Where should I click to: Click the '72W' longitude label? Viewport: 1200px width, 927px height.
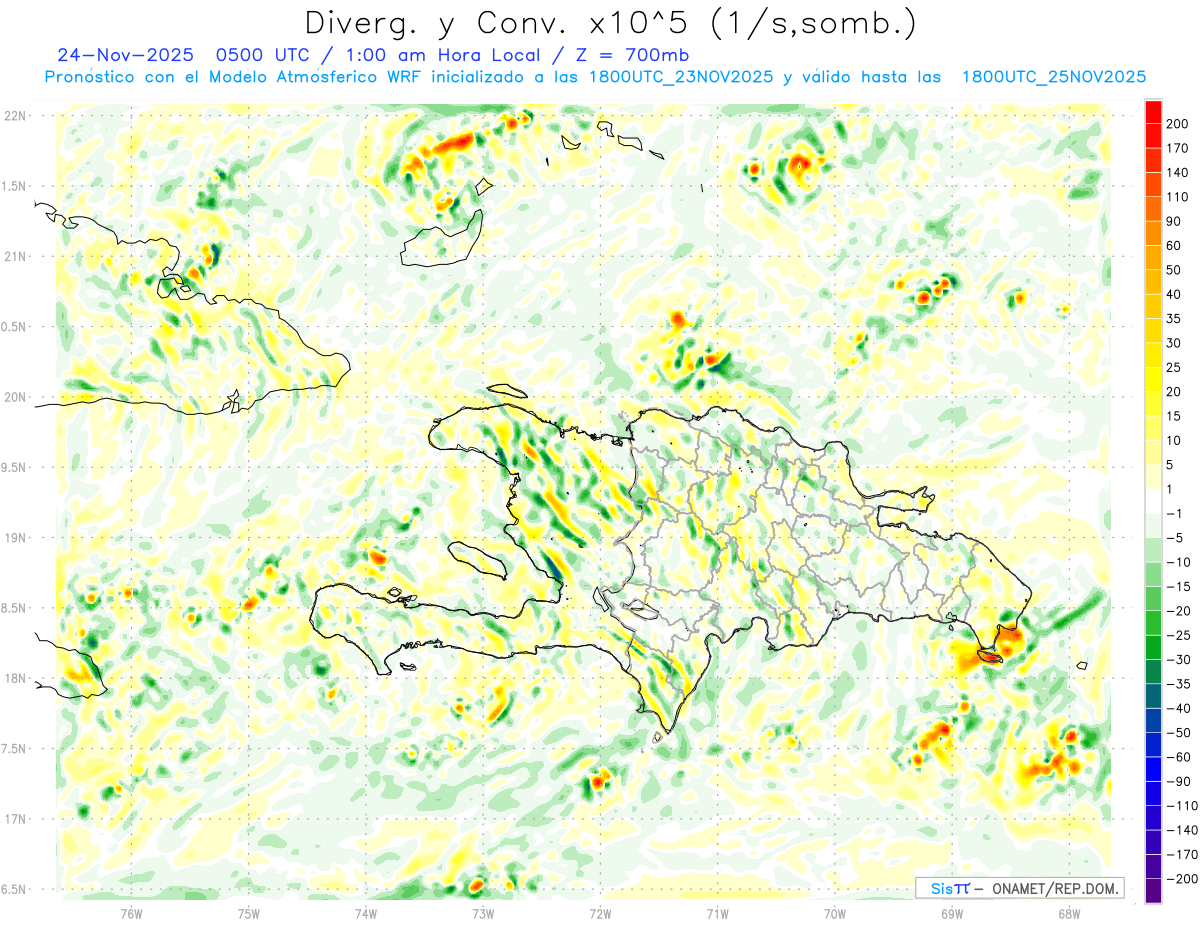click(x=600, y=912)
